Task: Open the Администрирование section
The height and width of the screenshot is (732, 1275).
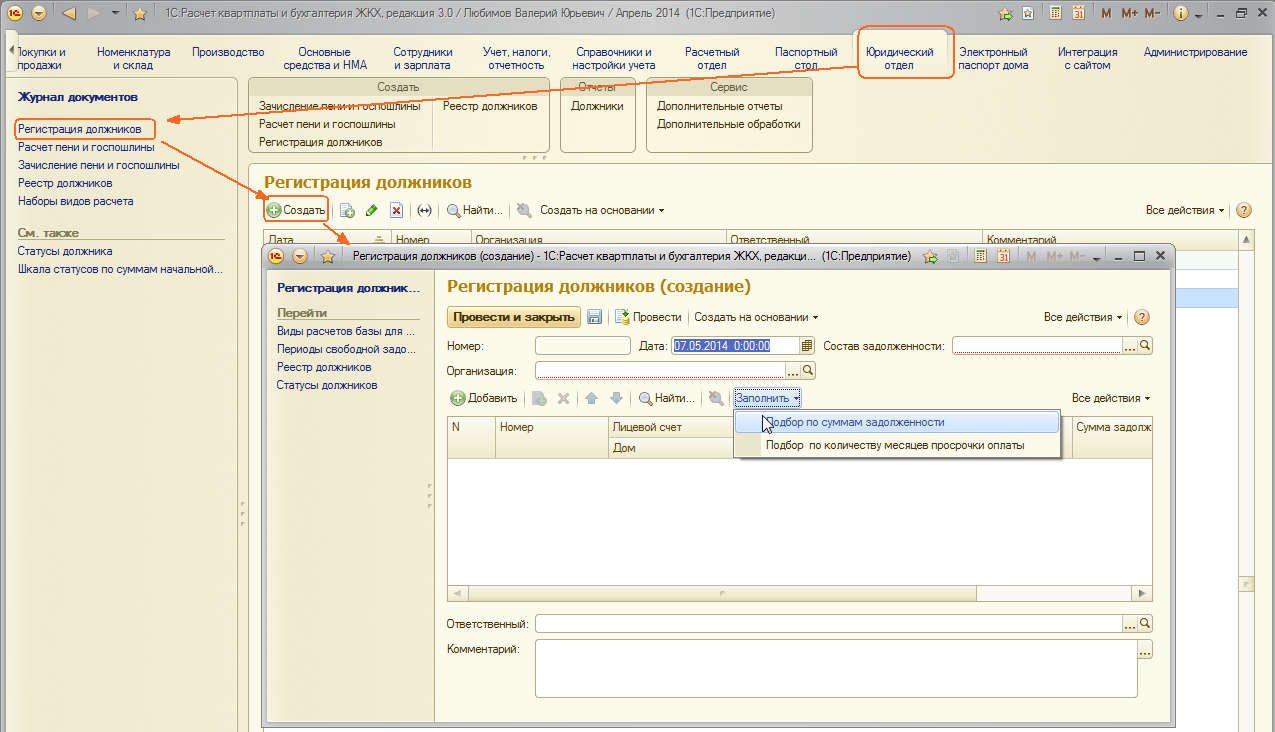Action: [1196, 52]
